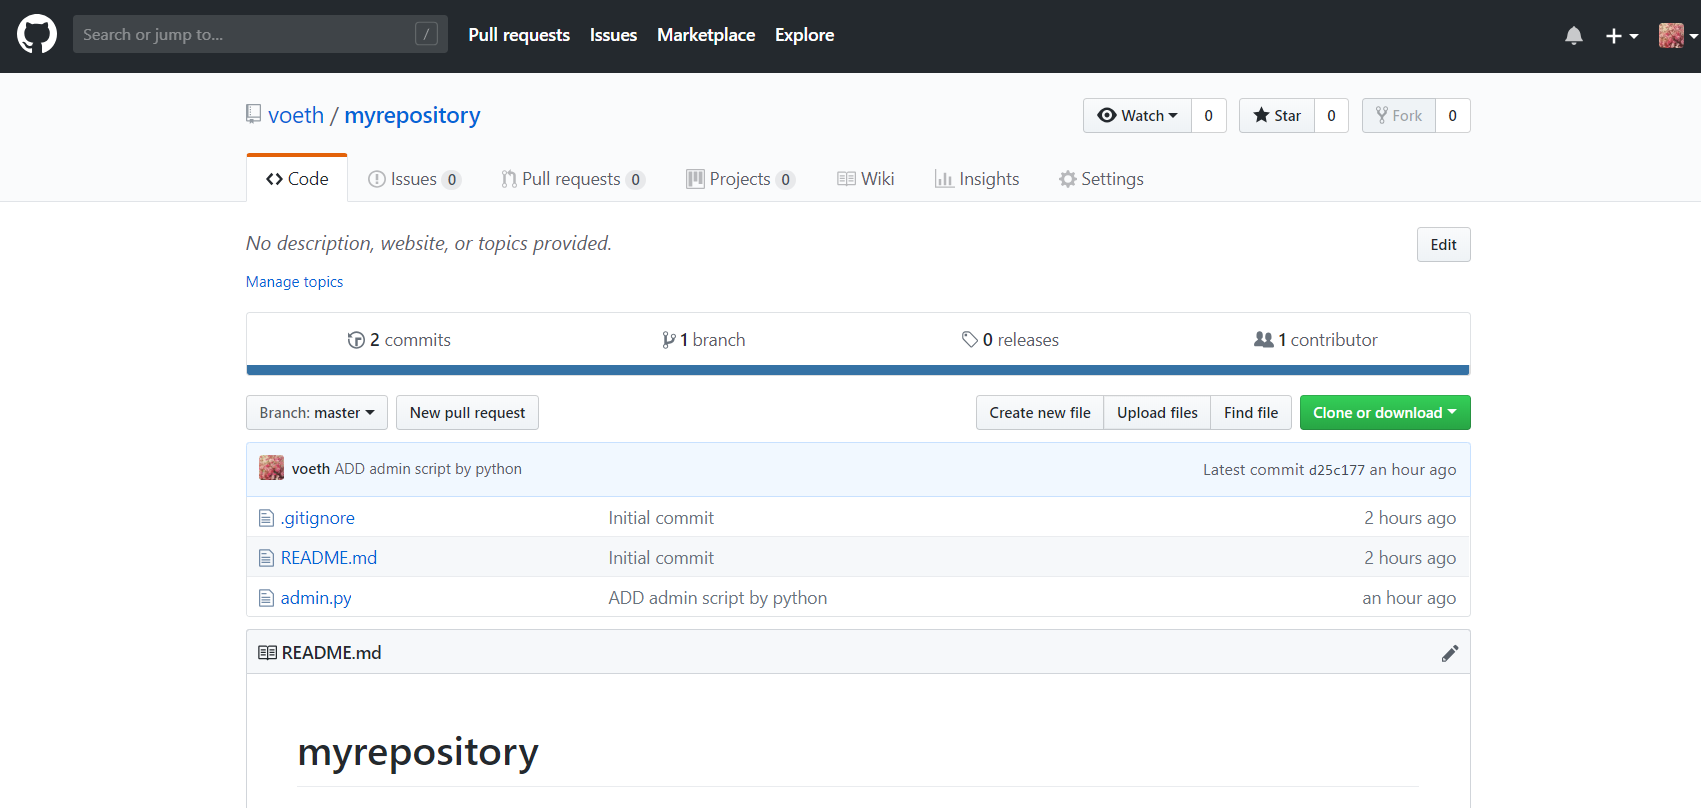The image size is (1701, 808).
Task: Click Initial commit message for README.md
Action: [661, 558]
